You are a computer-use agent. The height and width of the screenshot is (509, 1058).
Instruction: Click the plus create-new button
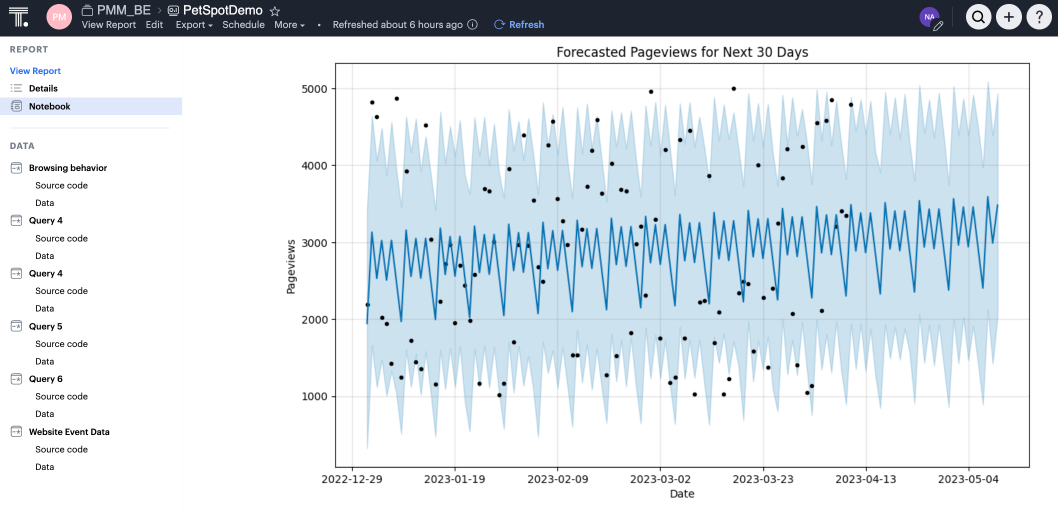1008,16
